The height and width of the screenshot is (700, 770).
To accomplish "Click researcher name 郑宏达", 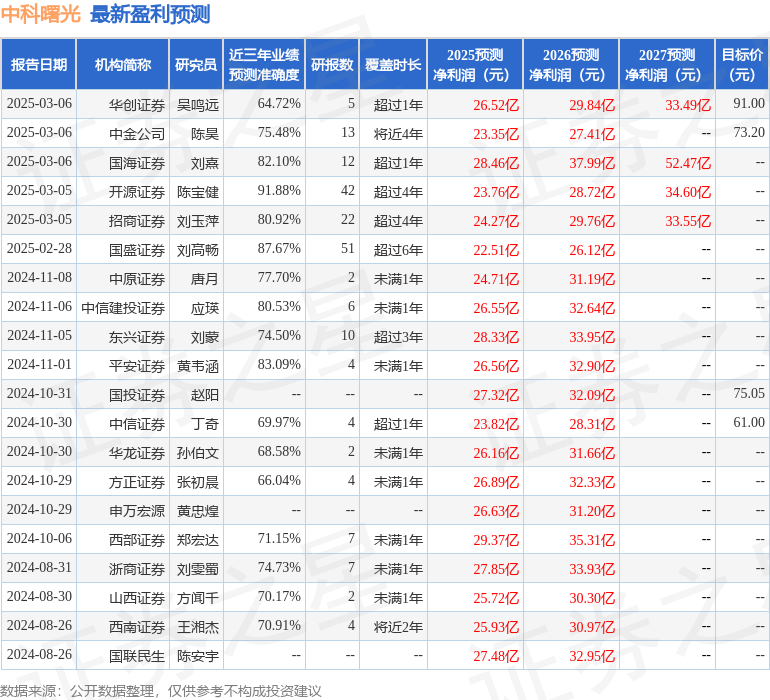I will [198, 539].
